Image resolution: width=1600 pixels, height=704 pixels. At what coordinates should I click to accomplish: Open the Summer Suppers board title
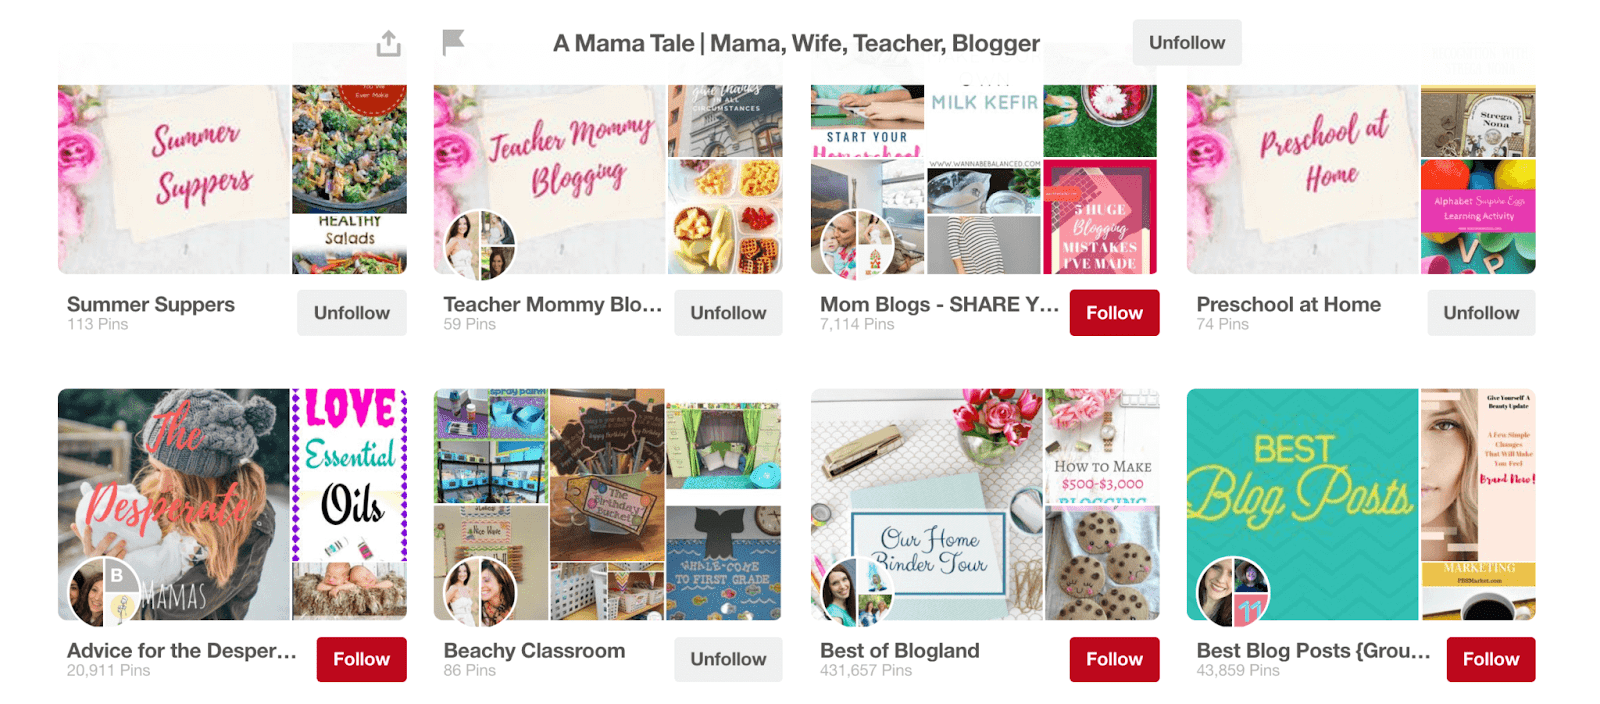(151, 304)
